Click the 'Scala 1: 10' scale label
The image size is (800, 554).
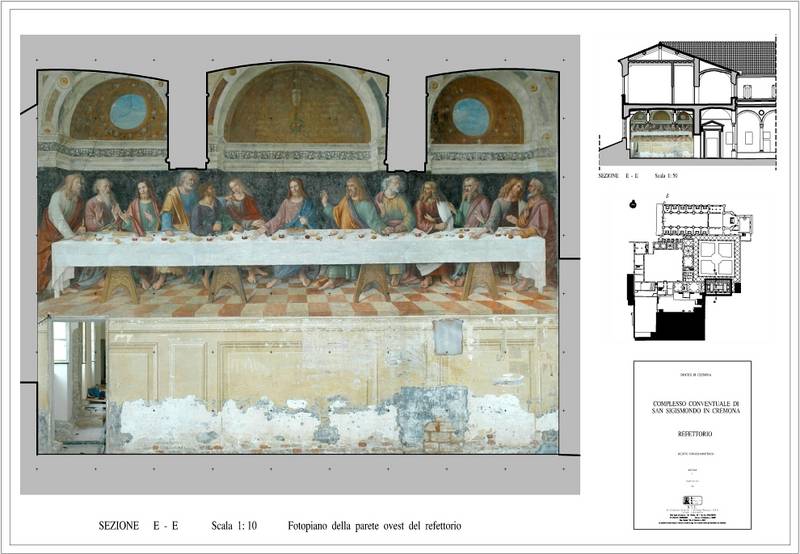(234, 526)
